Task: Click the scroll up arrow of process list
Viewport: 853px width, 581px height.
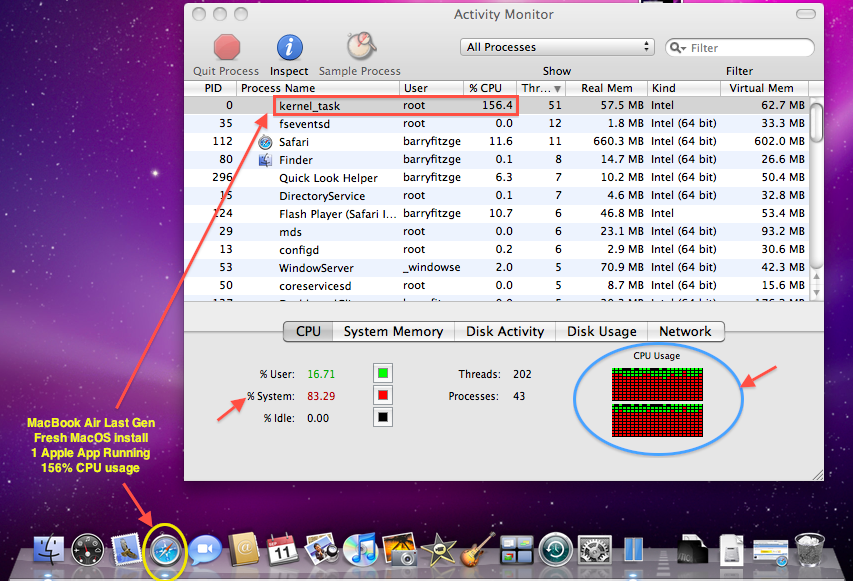Action: [x=816, y=276]
